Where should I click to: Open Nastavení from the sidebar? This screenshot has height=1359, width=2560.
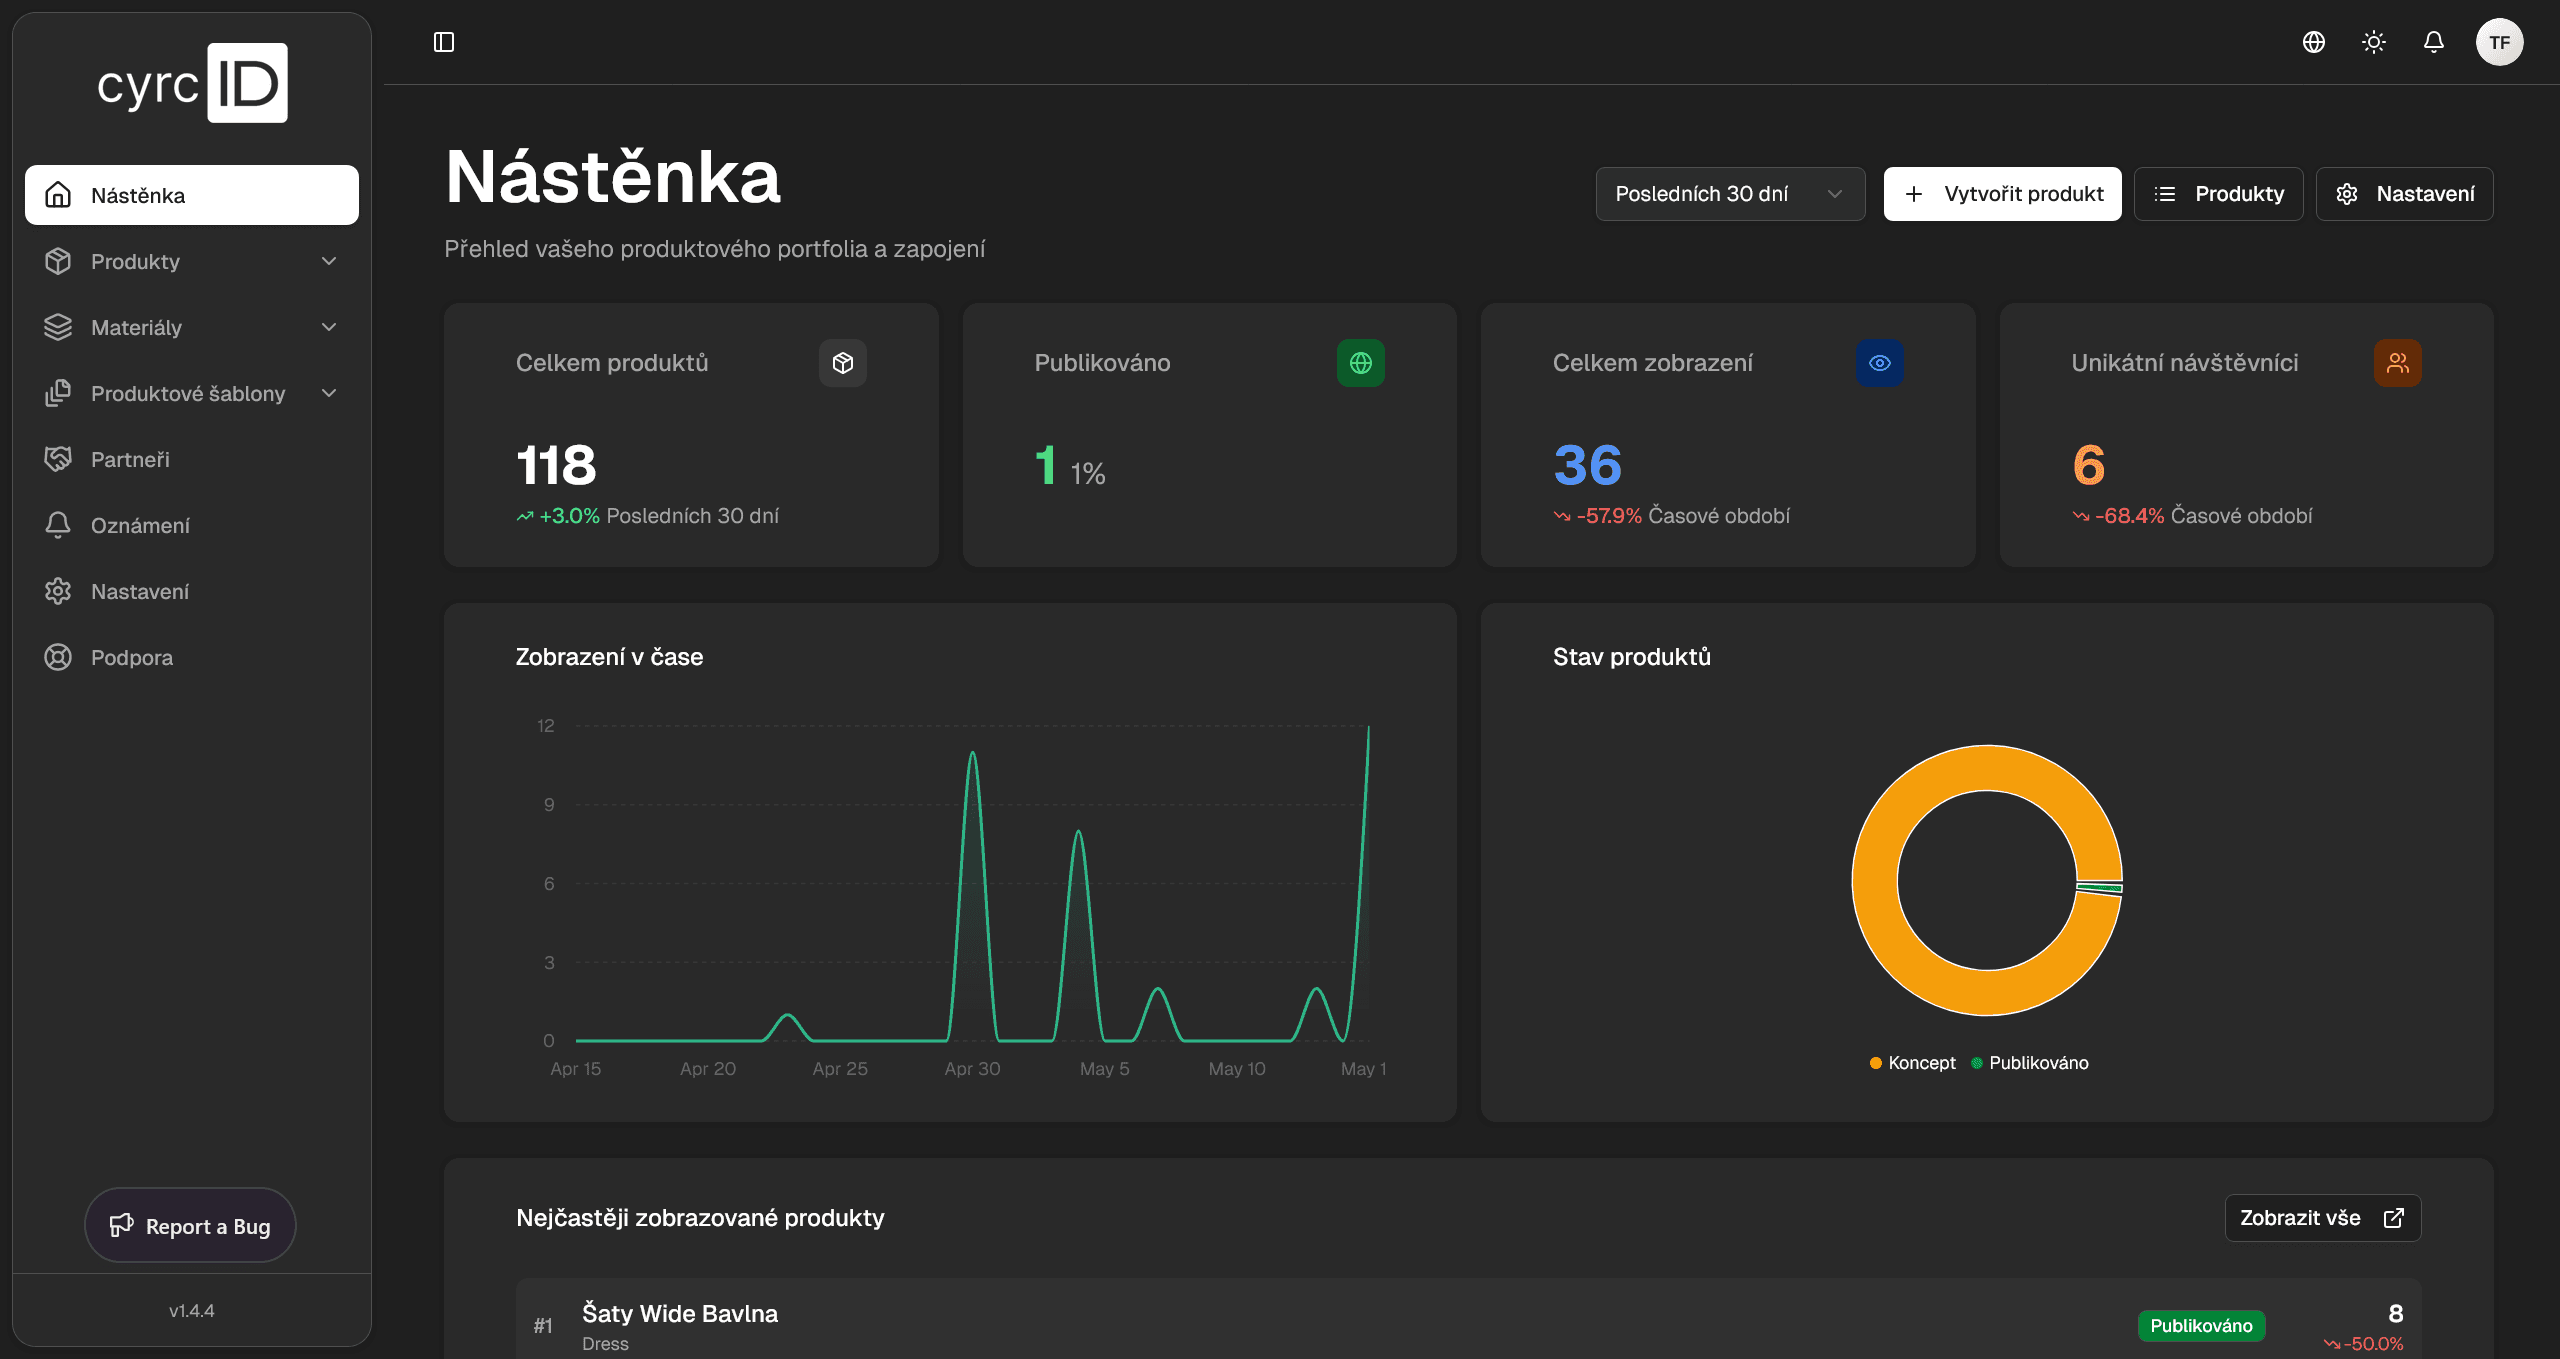[x=192, y=591]
